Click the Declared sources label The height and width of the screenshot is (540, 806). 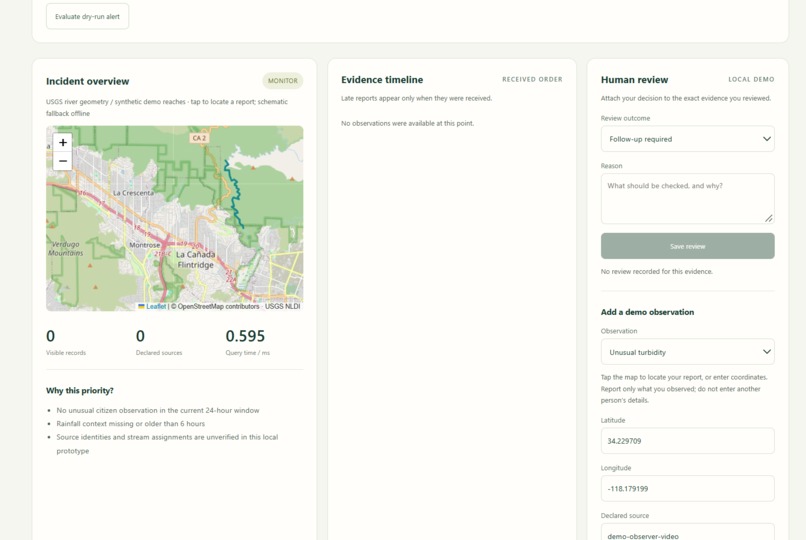point(159,353)
